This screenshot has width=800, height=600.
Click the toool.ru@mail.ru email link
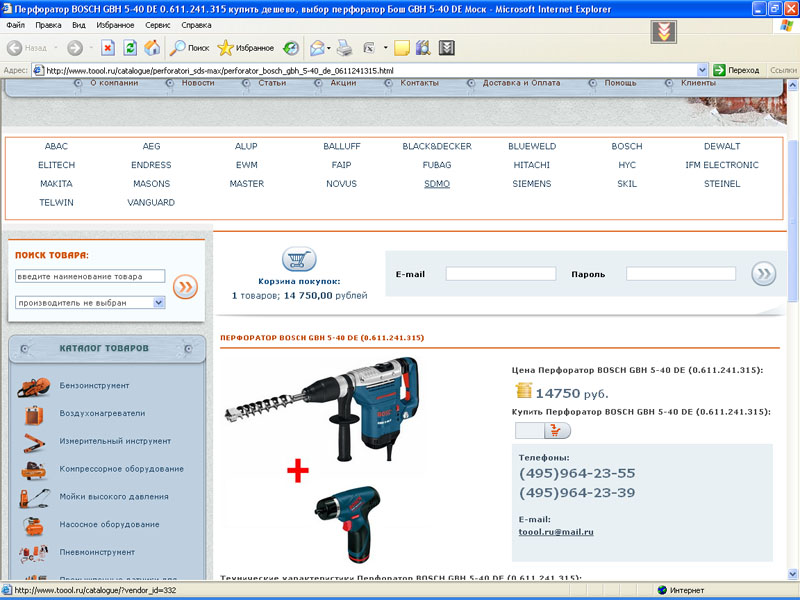[556, 532]
